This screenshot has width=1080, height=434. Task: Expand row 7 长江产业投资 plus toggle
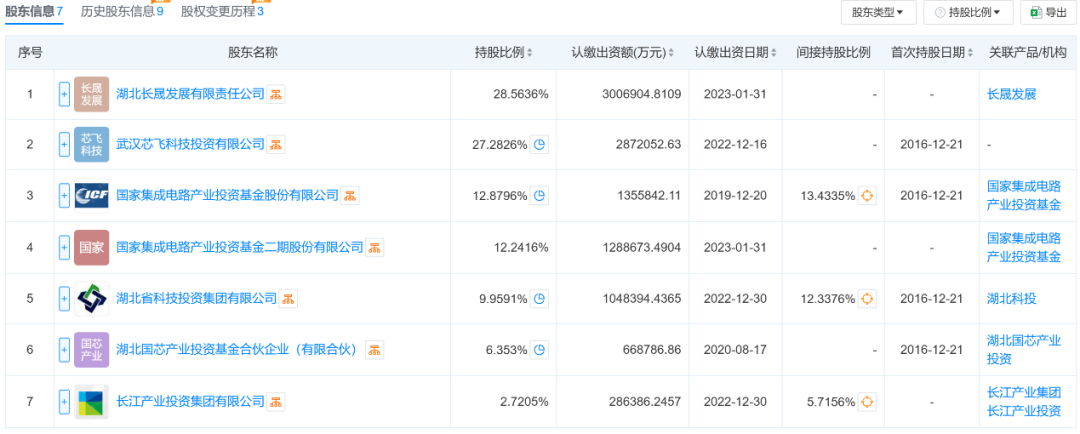(x=64, y=402)
